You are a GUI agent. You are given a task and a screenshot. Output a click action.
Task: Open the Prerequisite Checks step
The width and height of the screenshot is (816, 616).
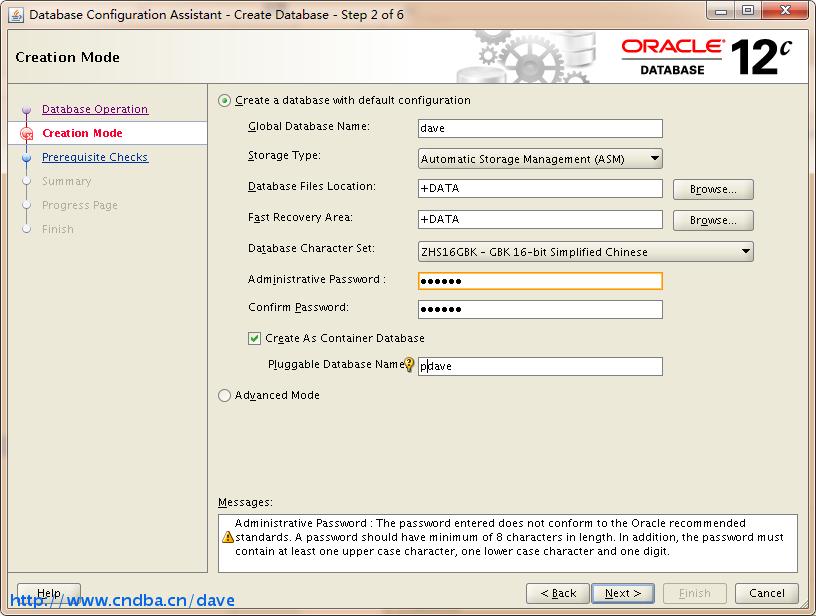coord(95,157)
